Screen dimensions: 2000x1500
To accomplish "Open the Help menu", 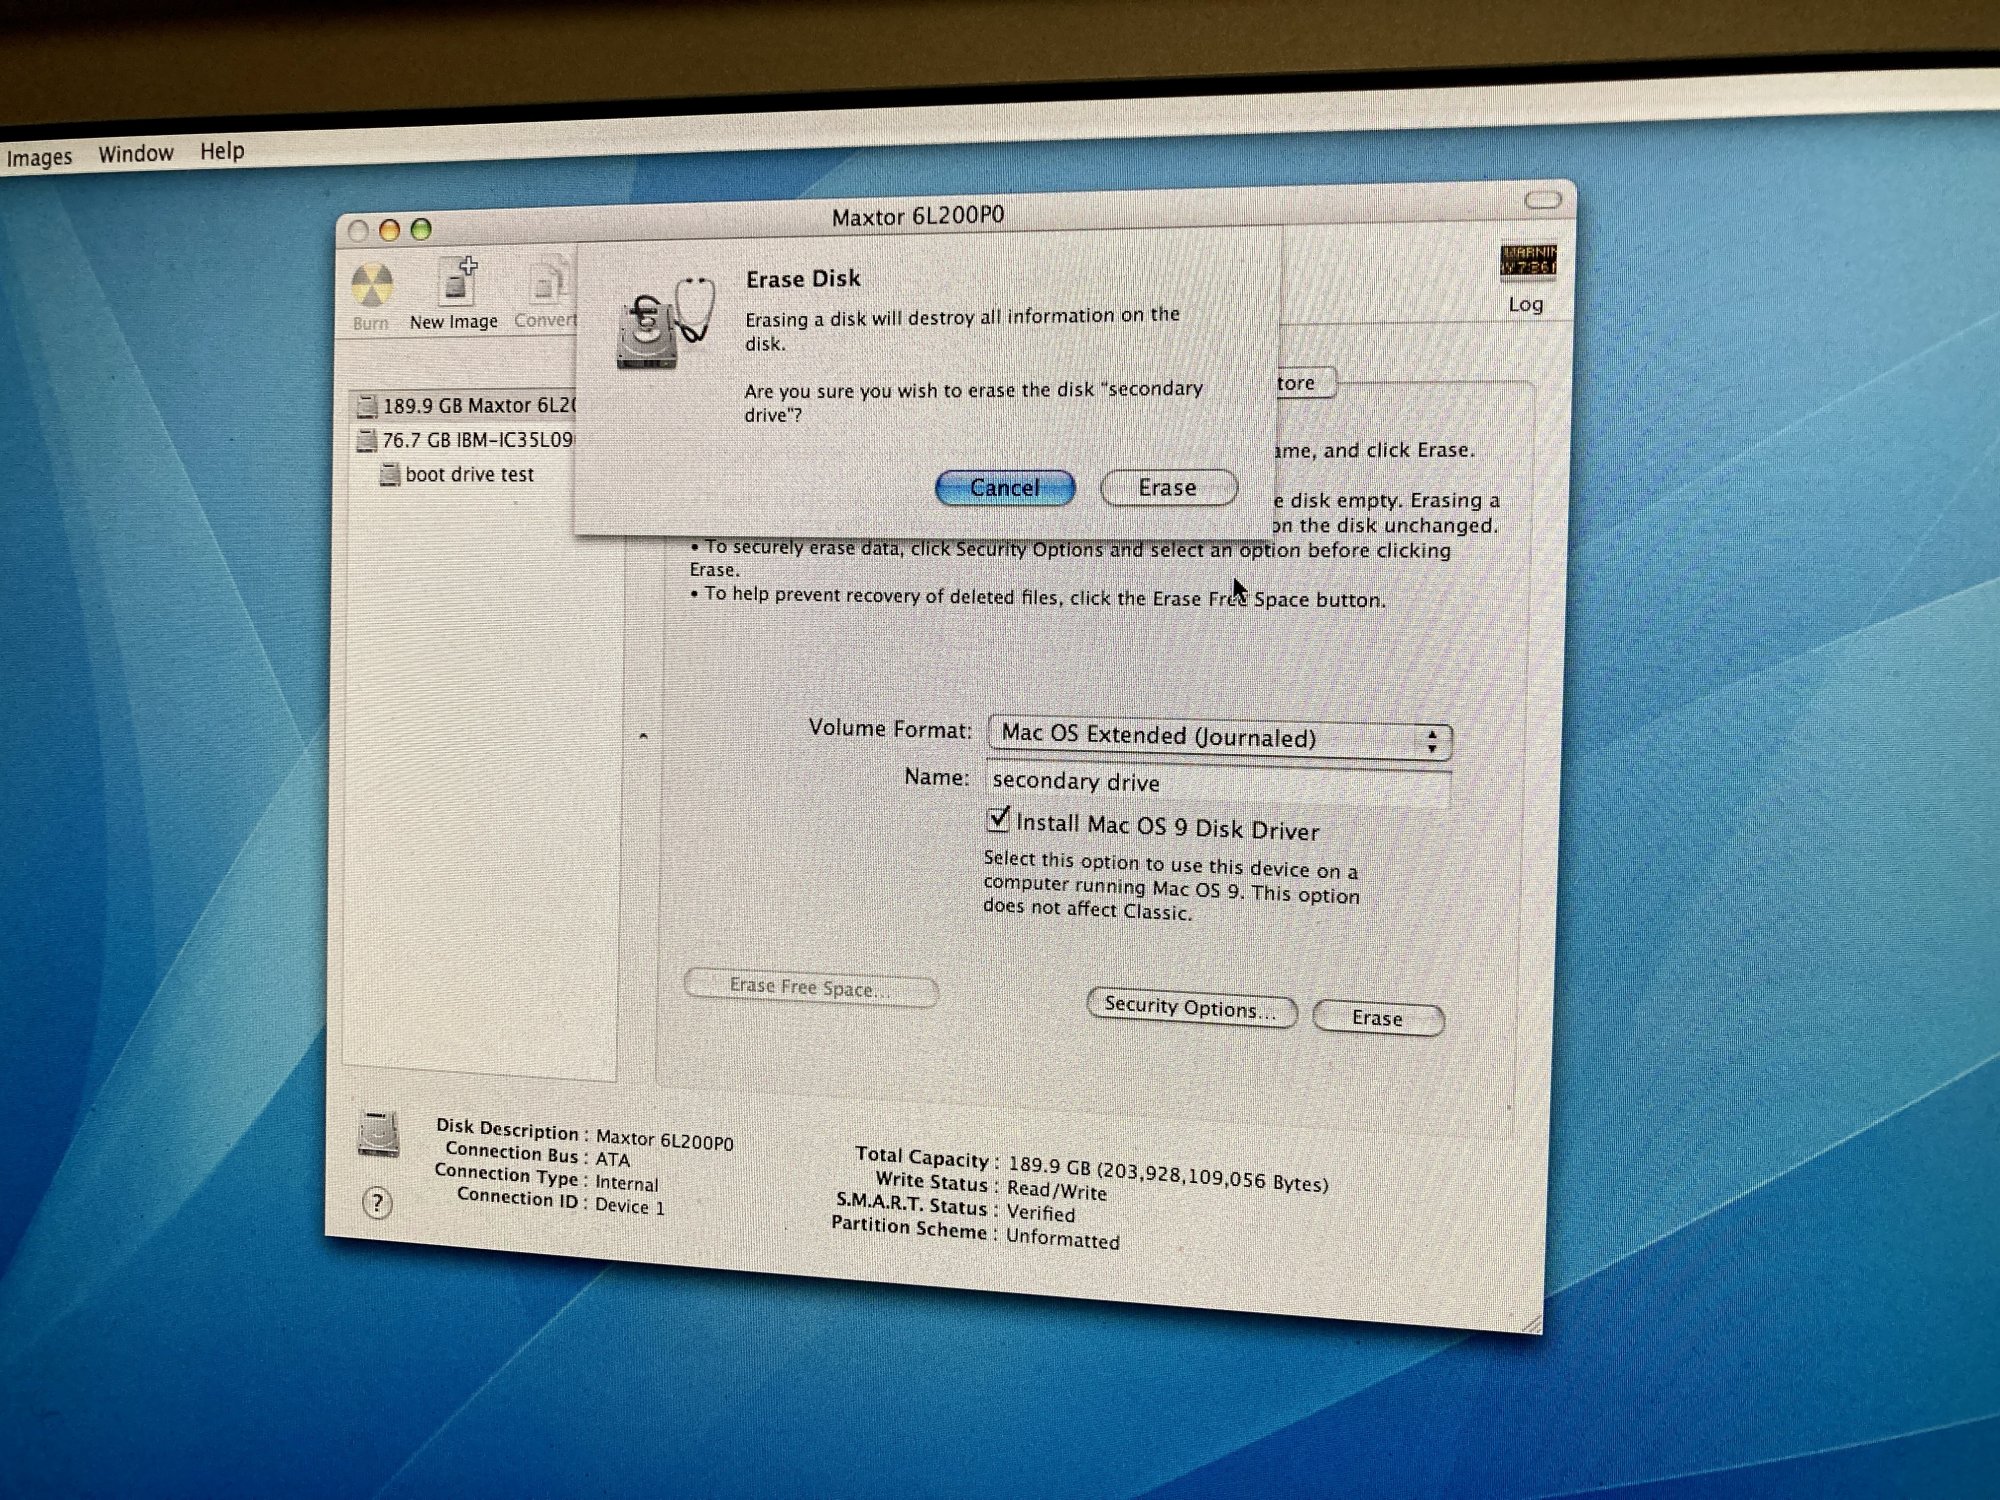I will 222,151.
